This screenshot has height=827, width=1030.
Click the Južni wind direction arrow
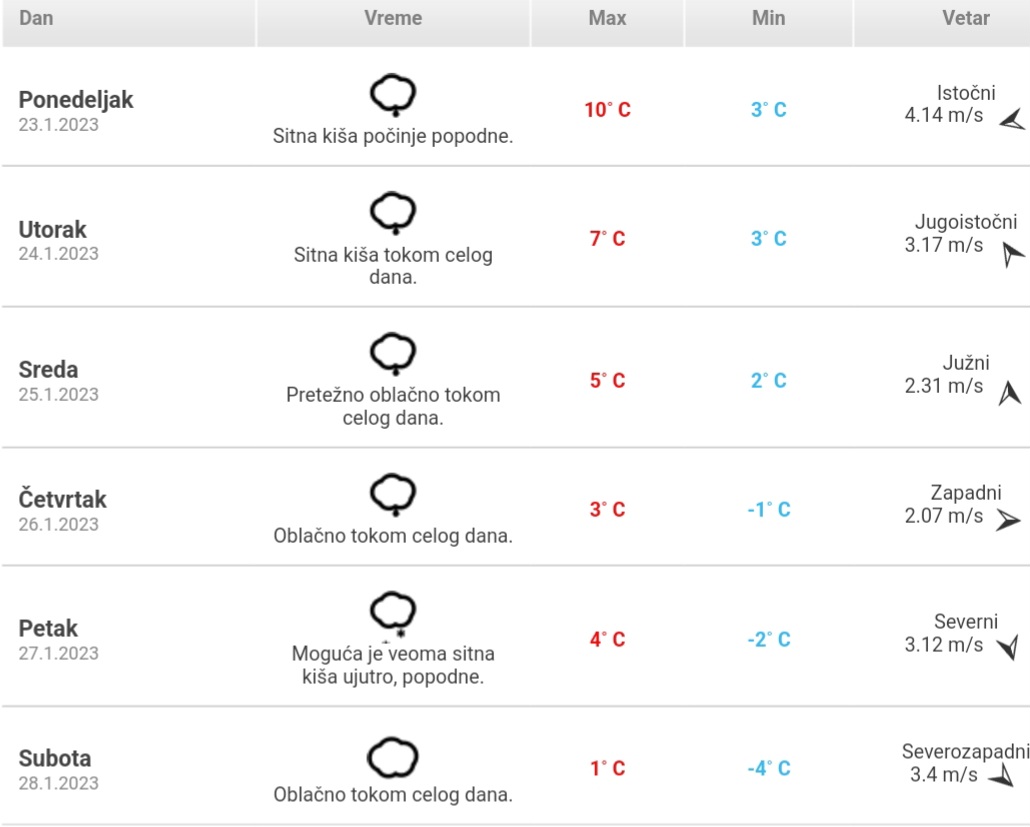pyautogui.click(x=1010, y=393)
